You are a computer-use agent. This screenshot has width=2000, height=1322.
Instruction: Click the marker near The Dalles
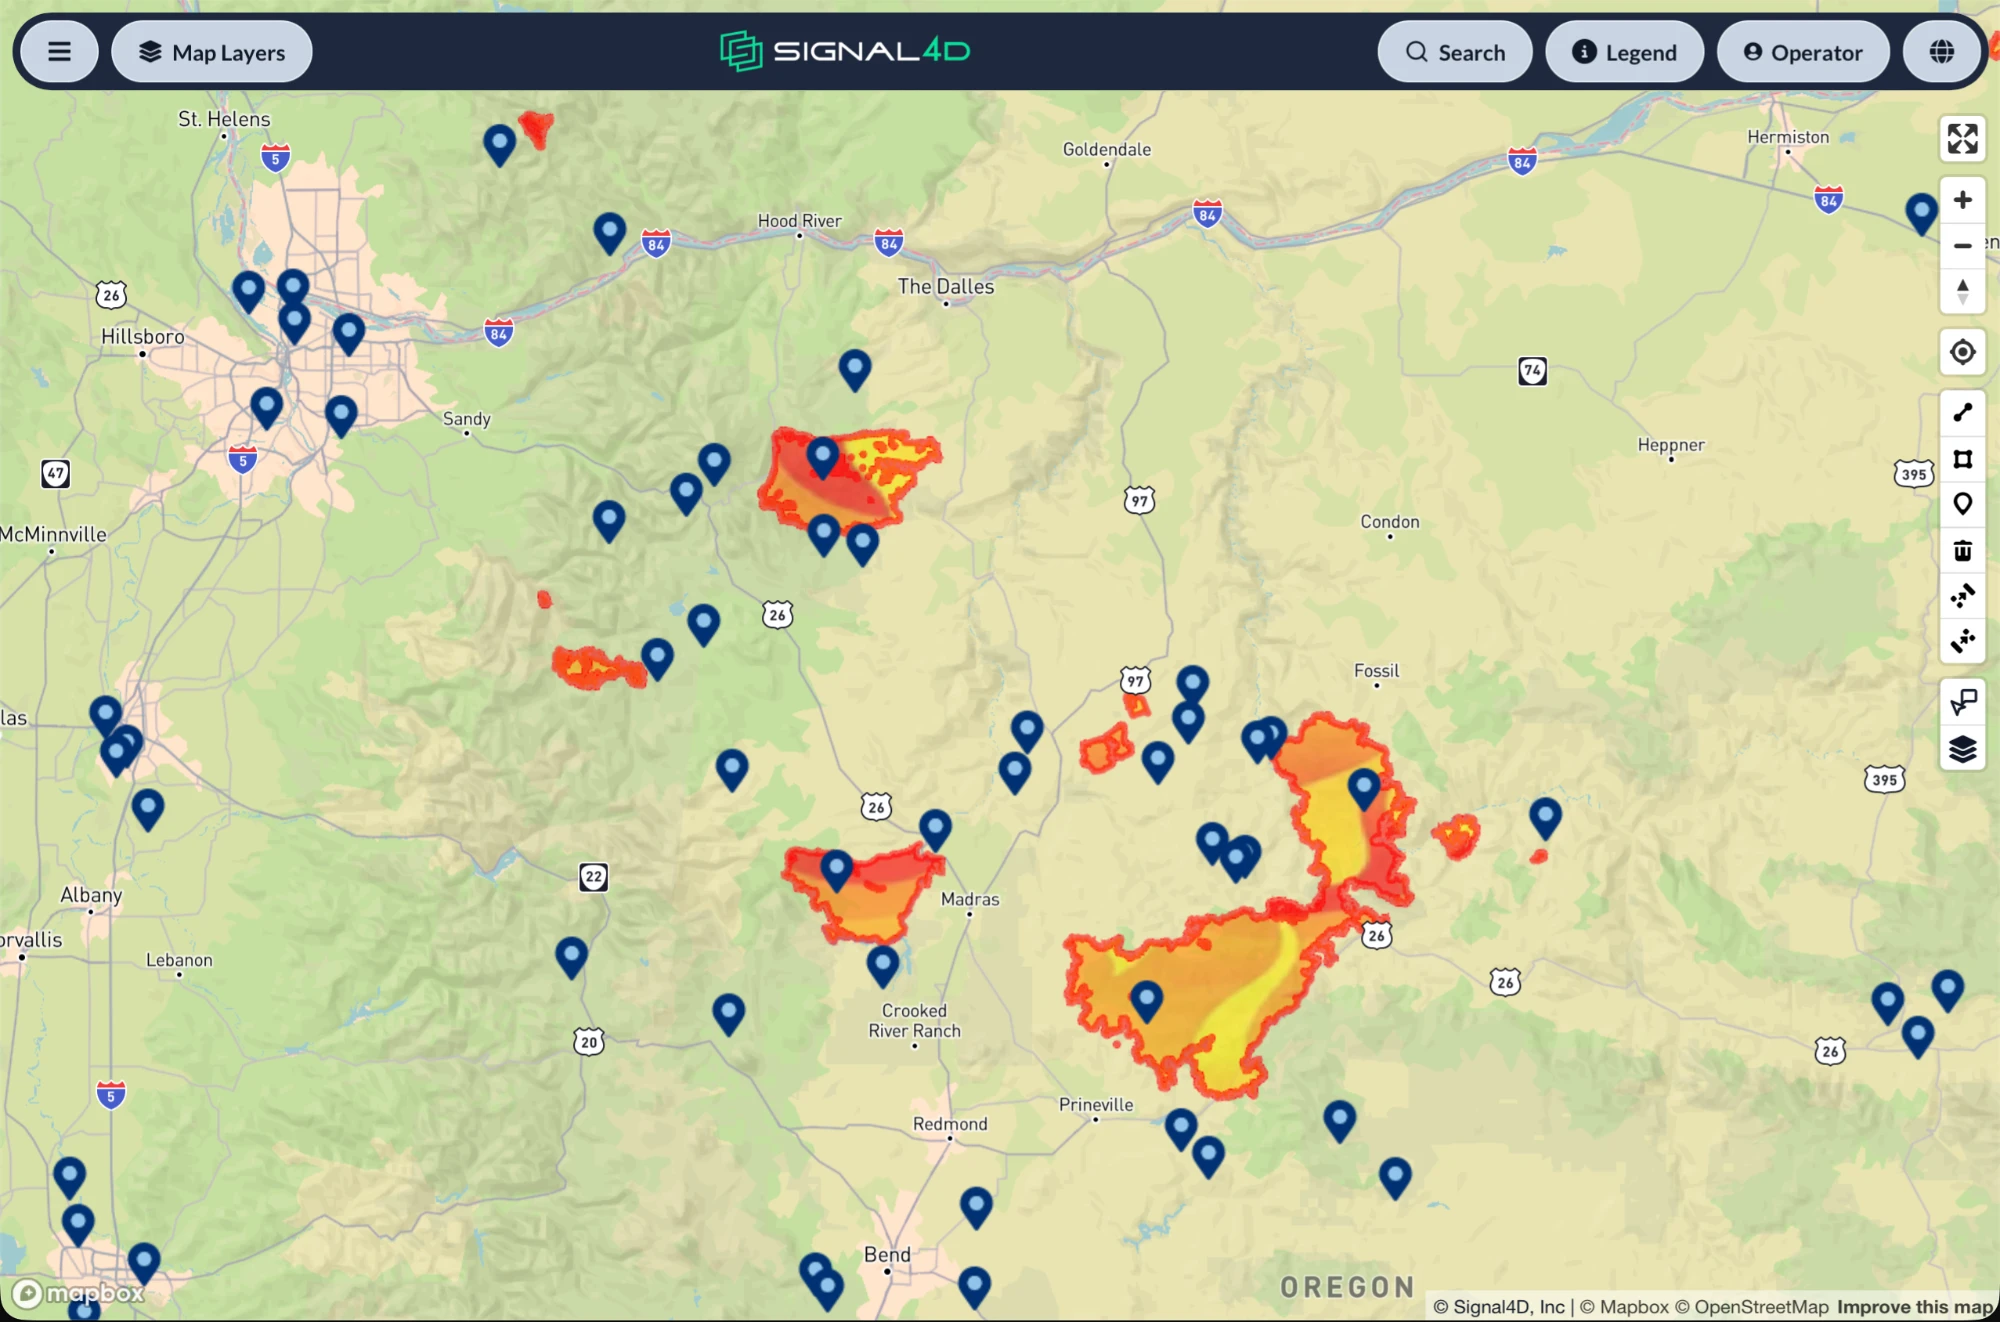pyautogui.click(x=854, y=369)
